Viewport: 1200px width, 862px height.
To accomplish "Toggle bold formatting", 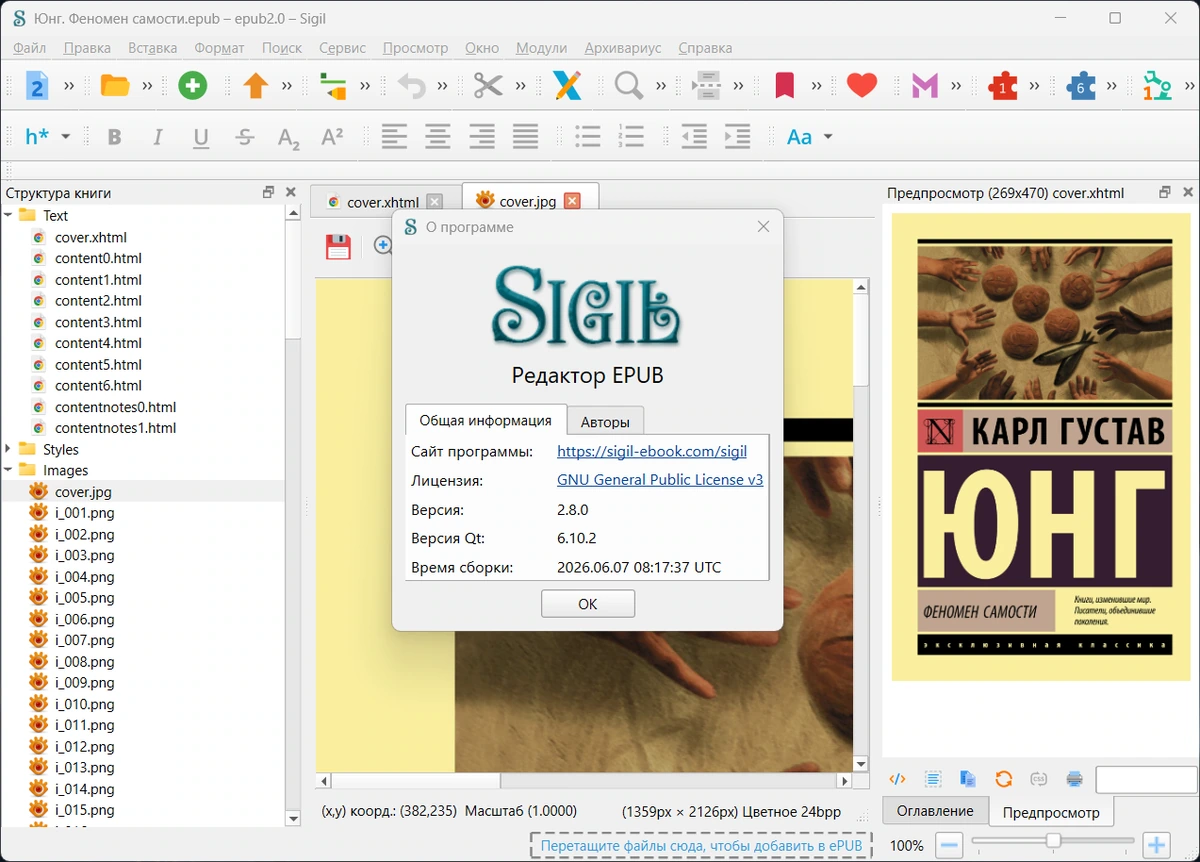I will coord(114,137).
